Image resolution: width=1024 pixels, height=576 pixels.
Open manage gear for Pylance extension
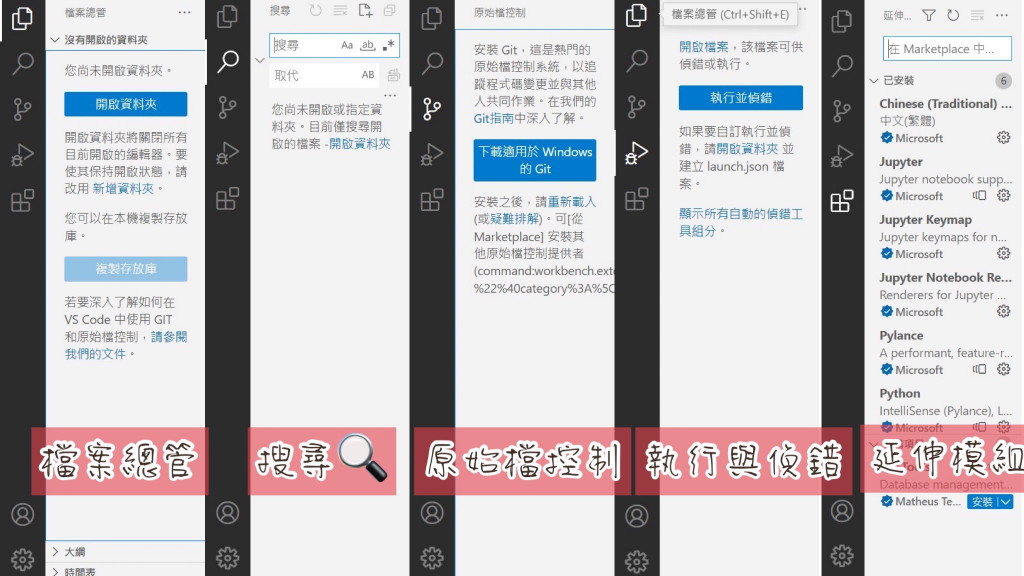coord(1004,369)
